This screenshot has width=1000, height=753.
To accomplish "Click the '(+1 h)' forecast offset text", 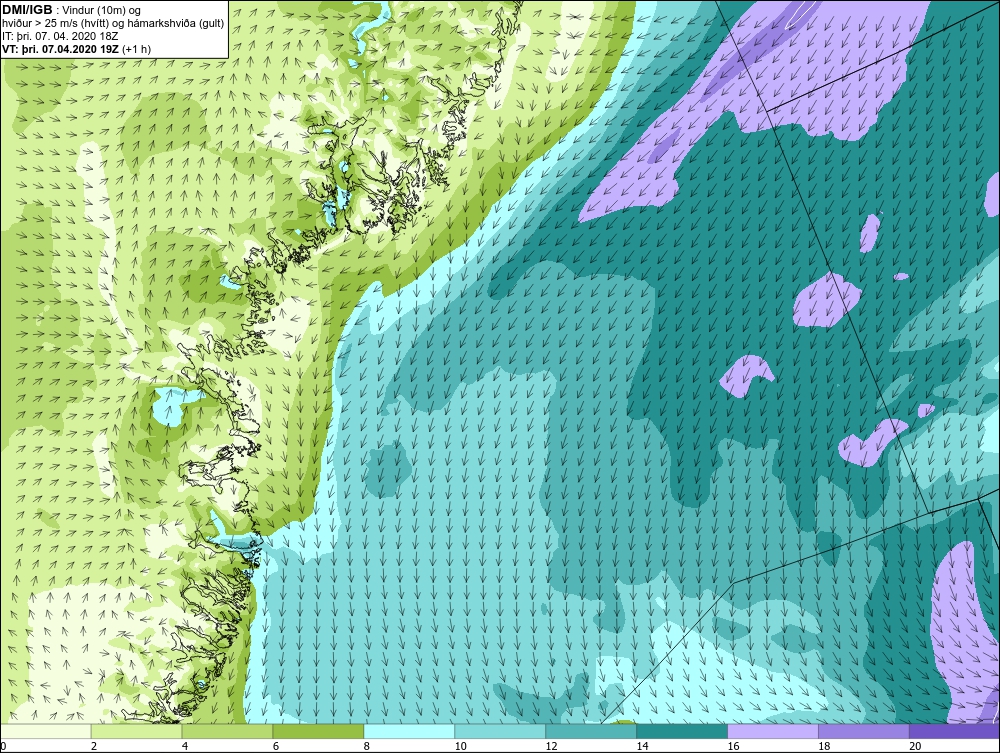I will coord(136,48).
